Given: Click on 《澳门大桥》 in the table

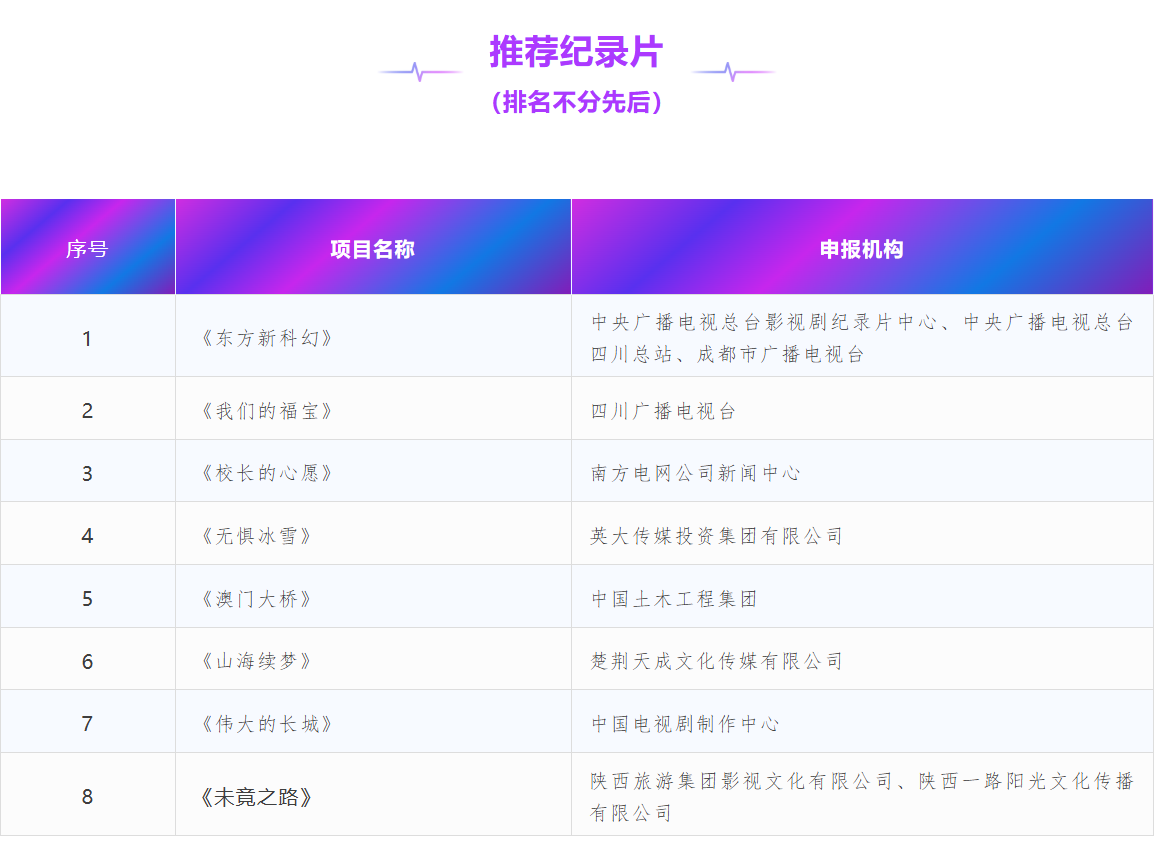Looking at the screenshot, I should (x=256, y=599).
